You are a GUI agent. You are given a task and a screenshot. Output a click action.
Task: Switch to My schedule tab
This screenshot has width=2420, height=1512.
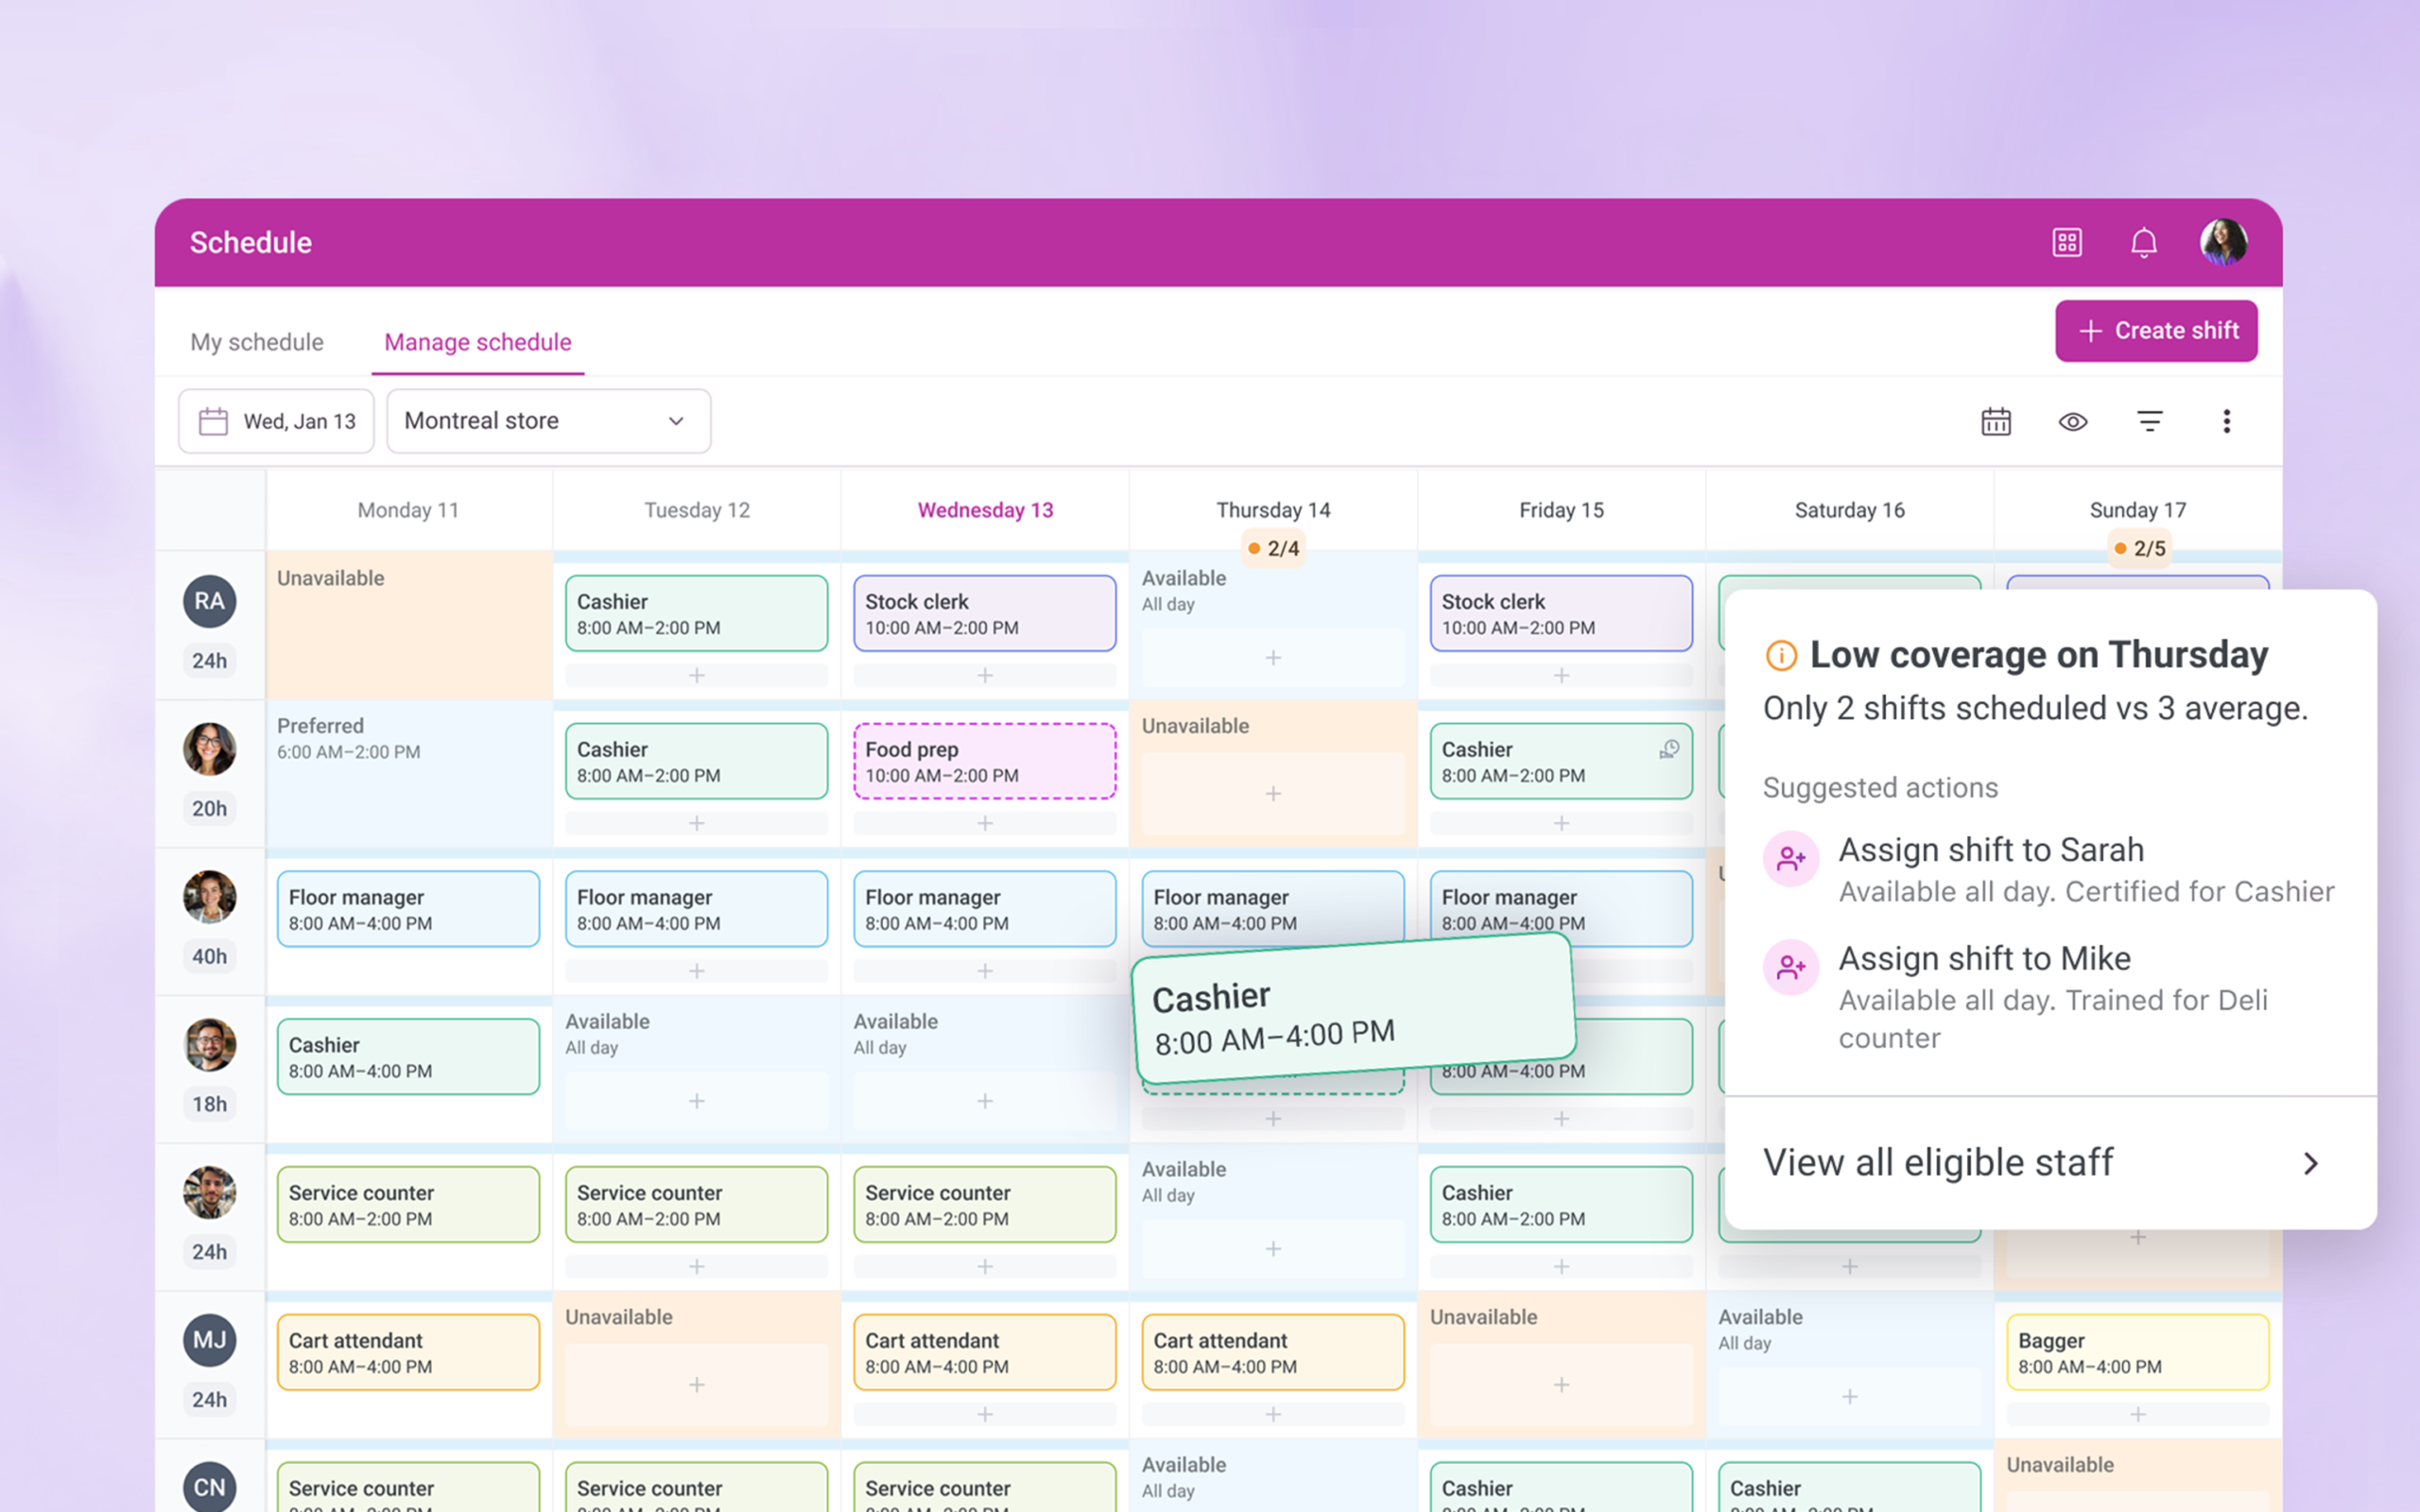pos(257,342)
